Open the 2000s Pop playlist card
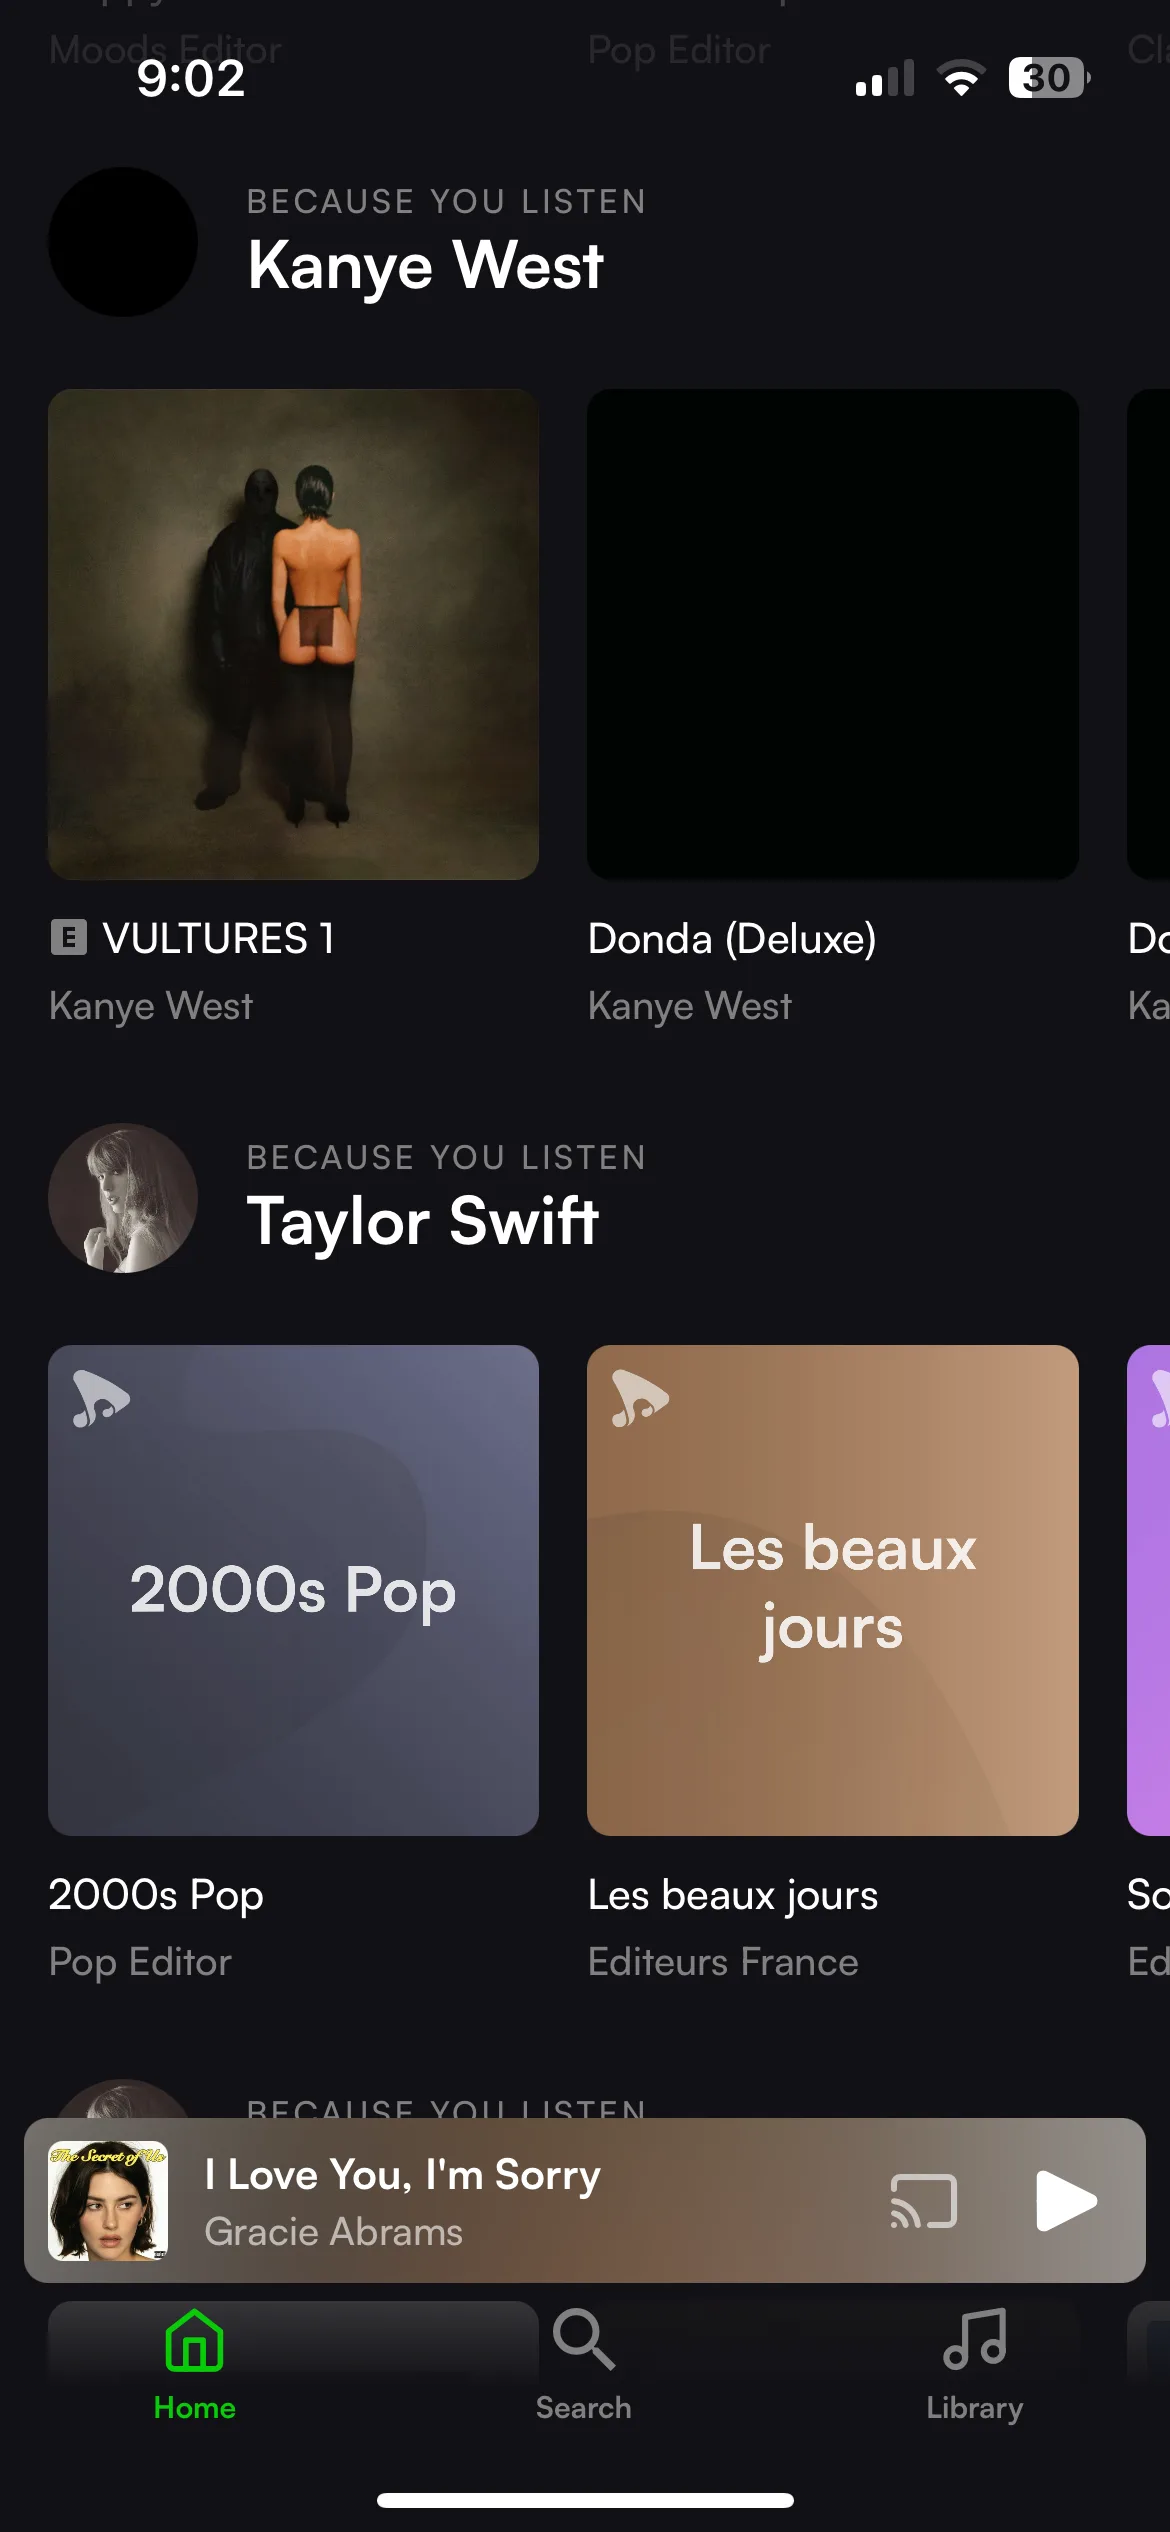Screen dimensions: 1170x2532 293,1590
